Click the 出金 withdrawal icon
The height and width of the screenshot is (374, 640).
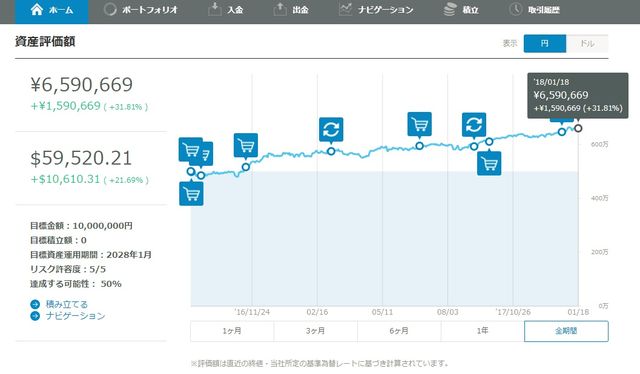click(280, 9)
